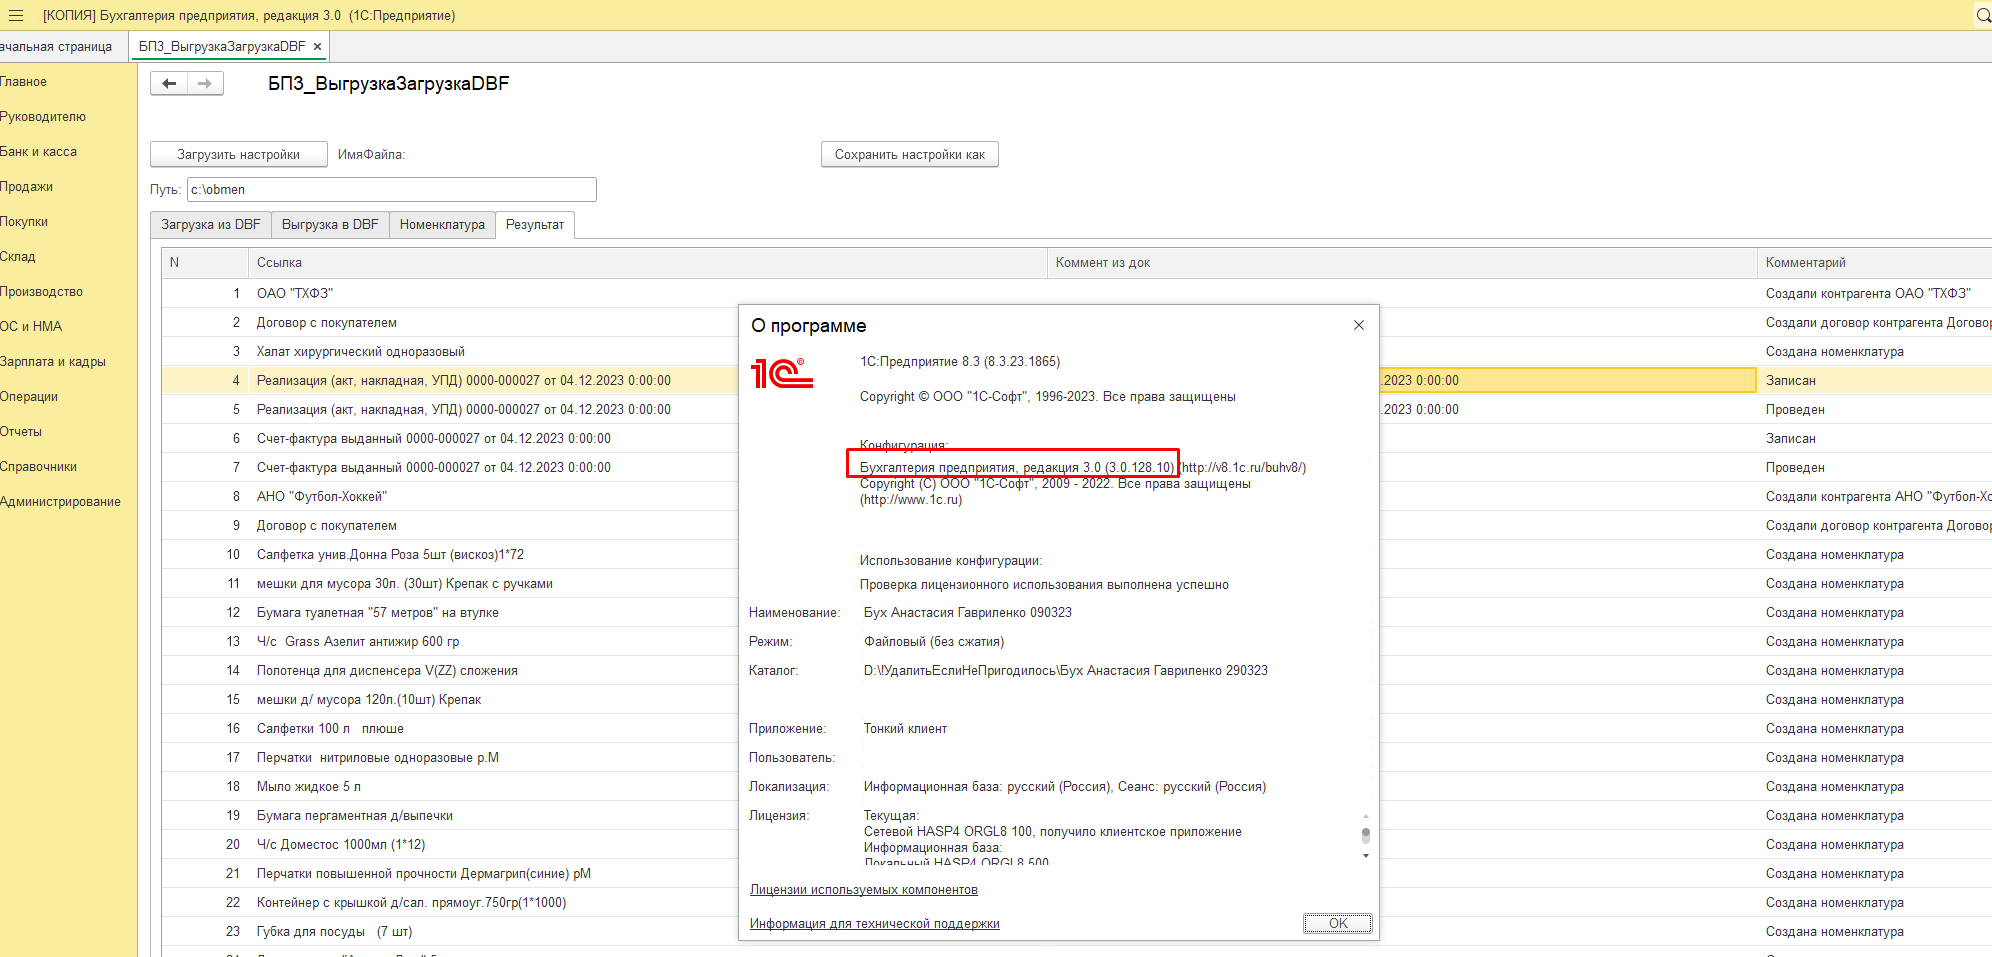Image resolution: width=1992 pixels, height=957 pixels.
Task: Sort by the N column header
Action: click(205, 263)
